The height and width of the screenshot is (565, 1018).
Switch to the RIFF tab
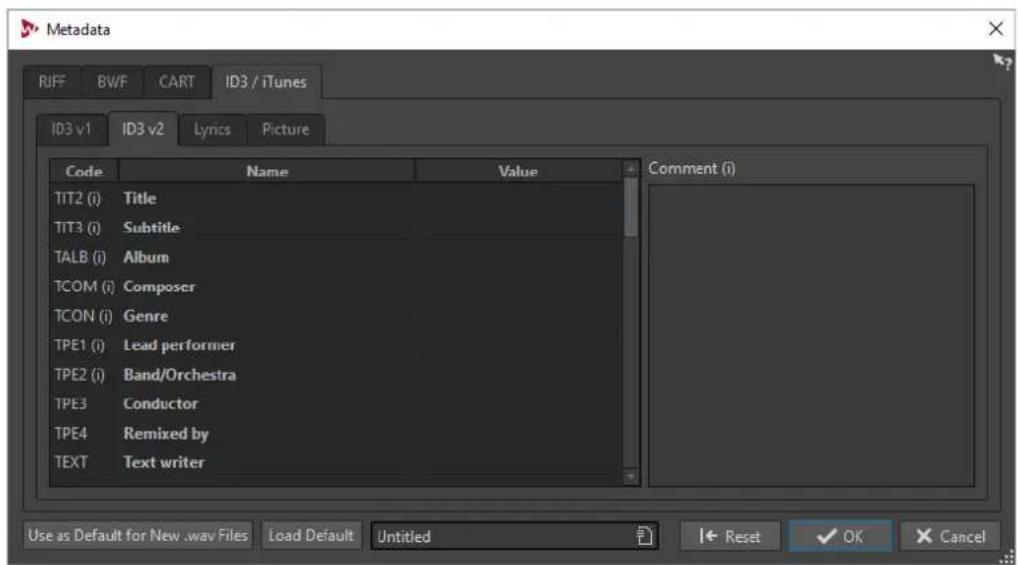[x=52, y=82]
